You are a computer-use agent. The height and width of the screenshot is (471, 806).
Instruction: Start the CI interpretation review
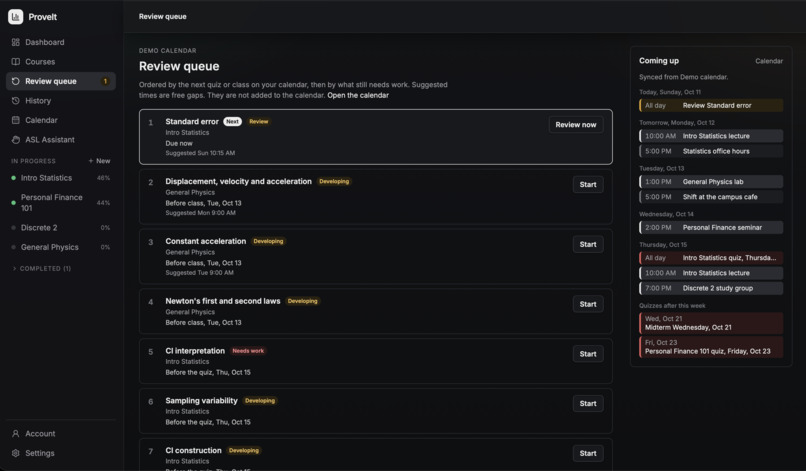pos(588,354)
